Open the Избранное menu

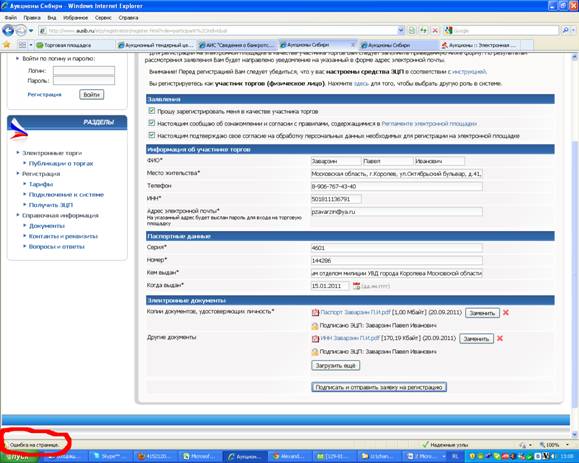(x=75, y=18)
